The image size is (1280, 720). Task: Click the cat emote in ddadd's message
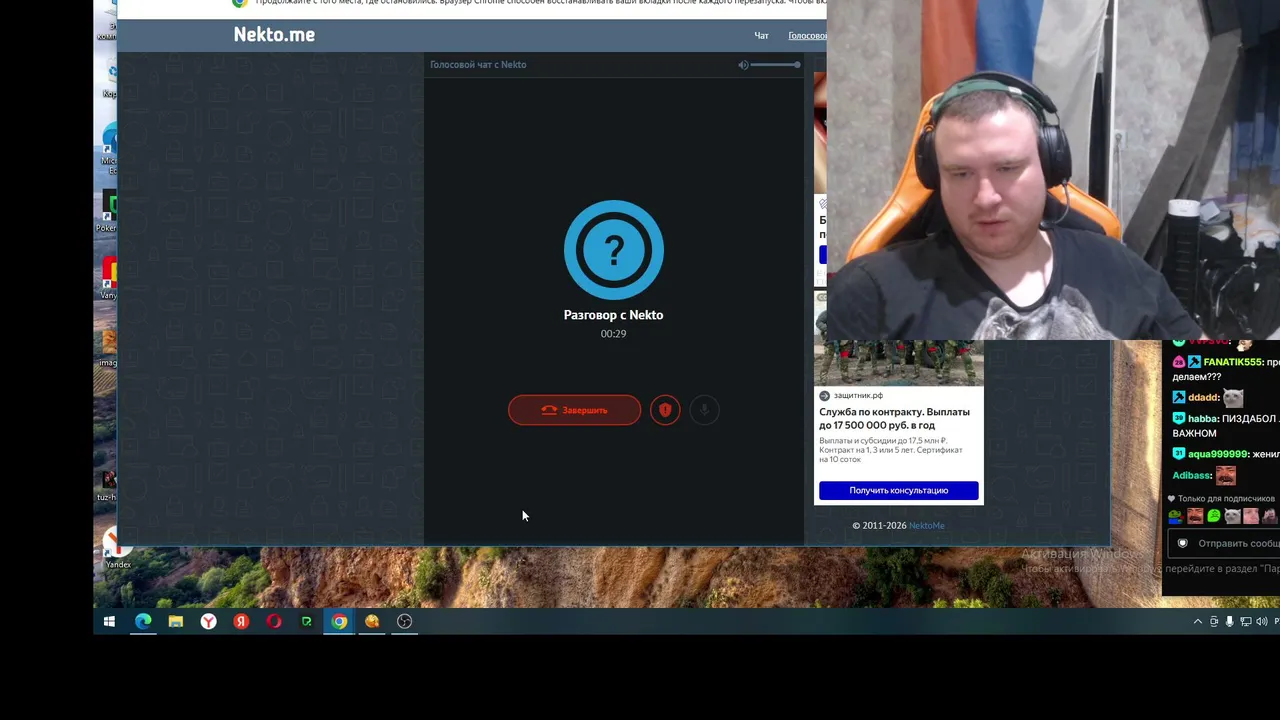click(x=1232, y=398)
